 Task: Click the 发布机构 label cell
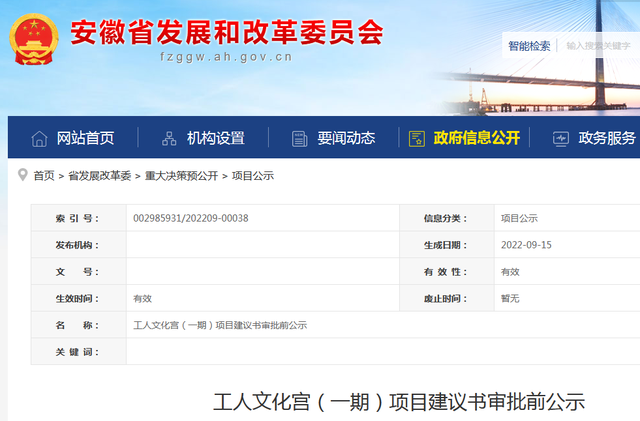click(79, 245)
